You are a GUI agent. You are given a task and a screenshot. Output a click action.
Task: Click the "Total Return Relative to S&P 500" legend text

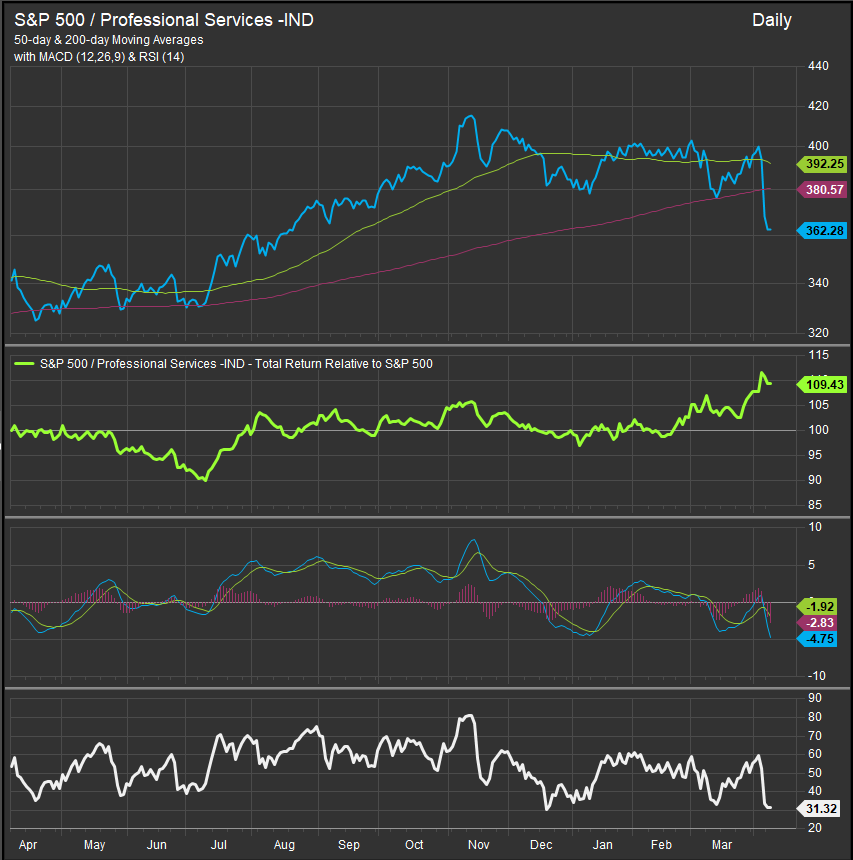pos(343,364)
